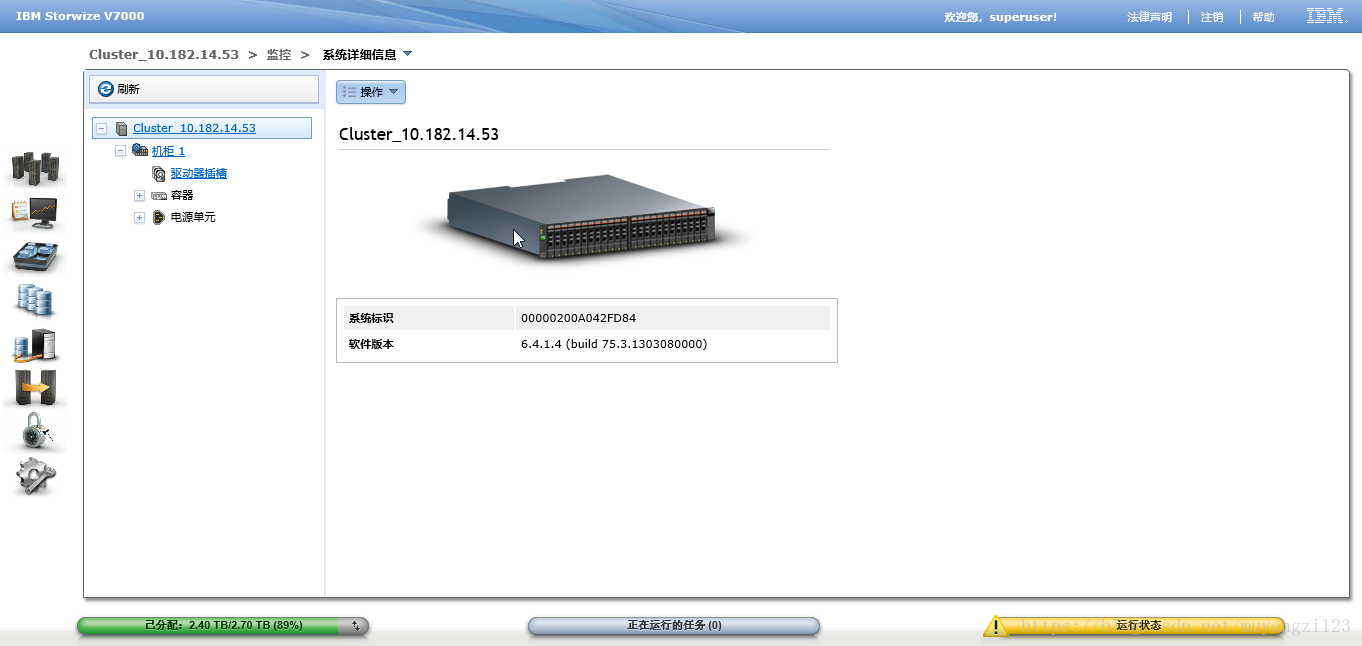Click the IBM Storwize V7000 title
Image resolution: width=1362 pixels, height=646 pixels.
[x=80, y=17]
